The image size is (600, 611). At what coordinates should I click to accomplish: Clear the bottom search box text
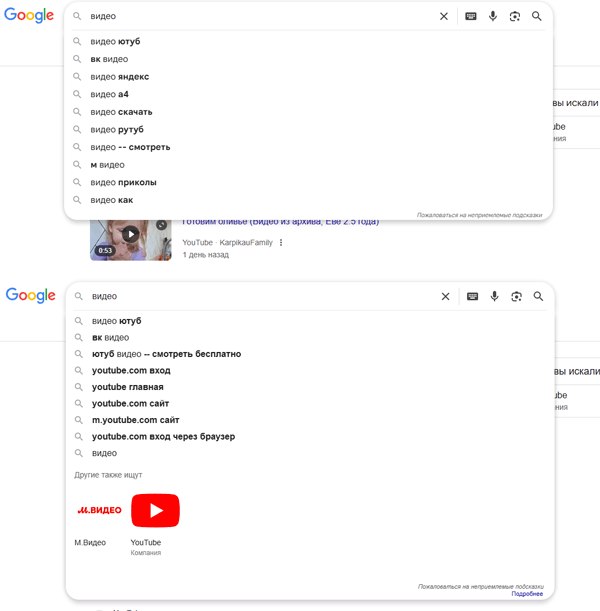click(x=445, y=297)
